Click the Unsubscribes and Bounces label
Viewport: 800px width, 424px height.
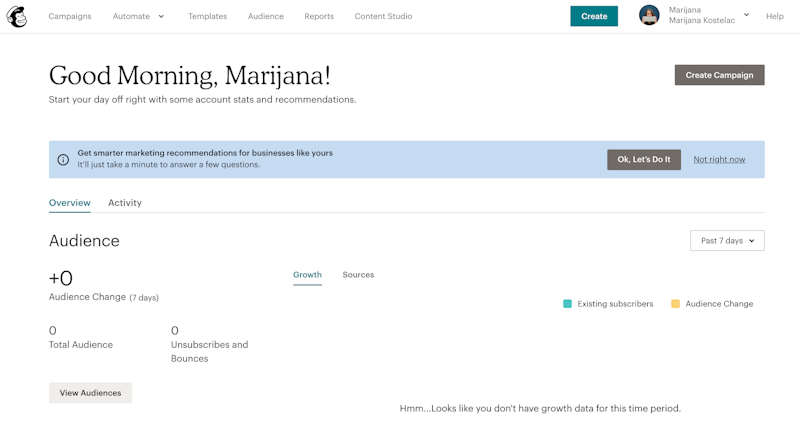(x=210, y=352)
